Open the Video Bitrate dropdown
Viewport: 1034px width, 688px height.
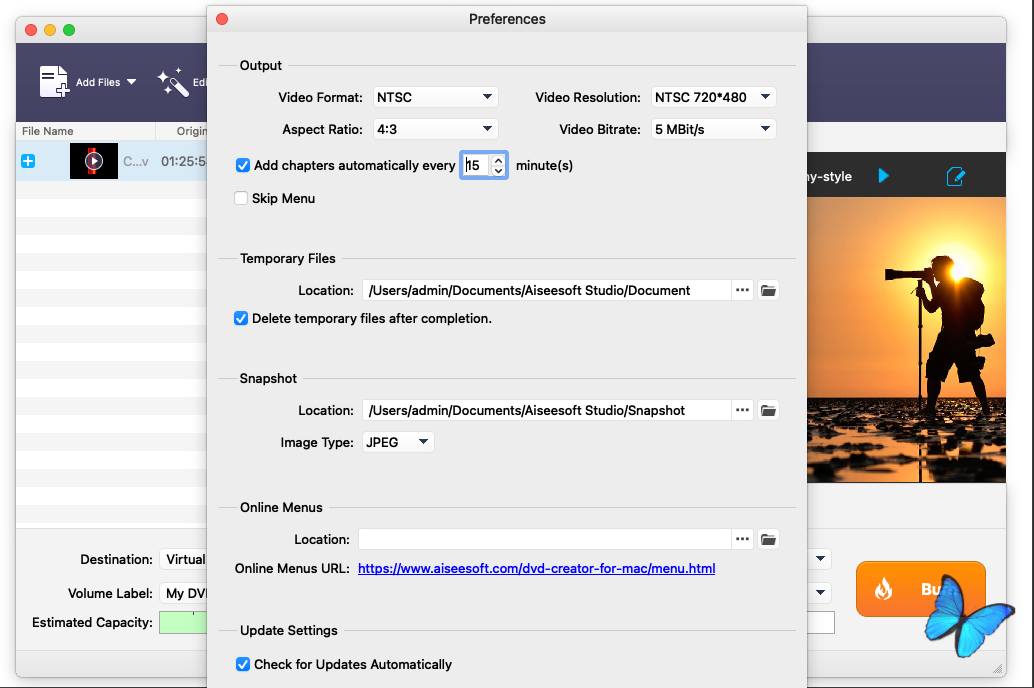(x=713, y=129)
